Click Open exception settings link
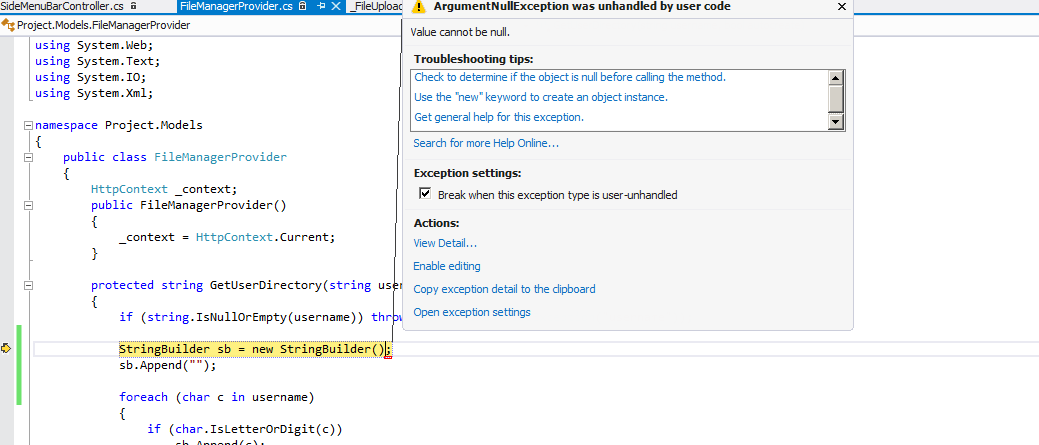This screenshot has width=1039, height=445. tap(472, 312)
